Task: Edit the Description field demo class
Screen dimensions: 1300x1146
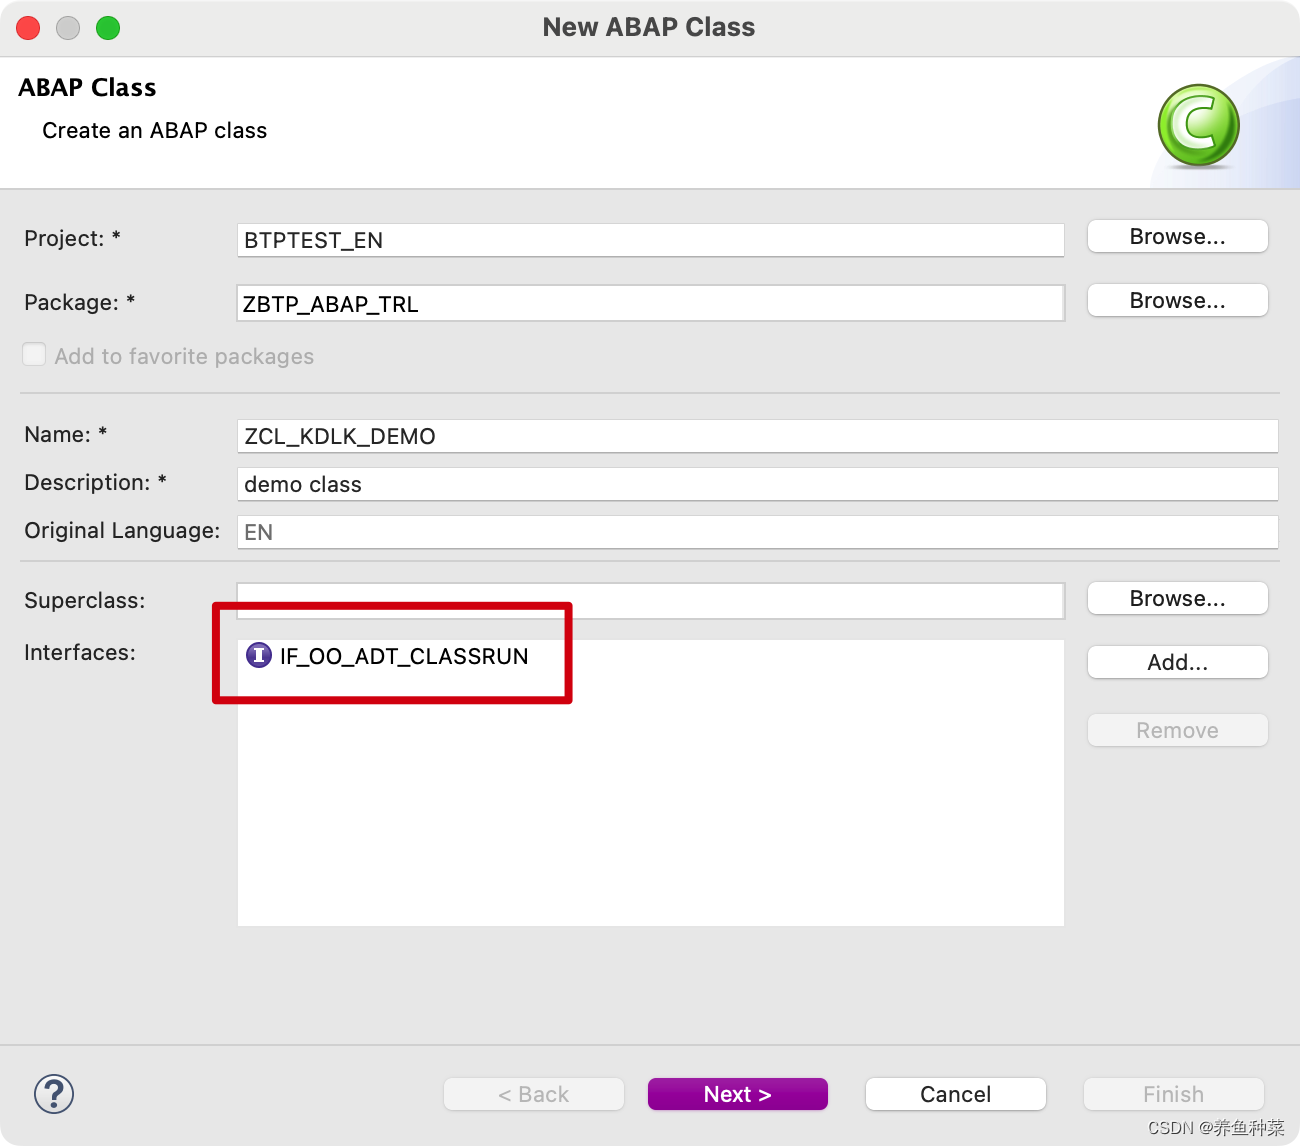Action: pos(757,484)
